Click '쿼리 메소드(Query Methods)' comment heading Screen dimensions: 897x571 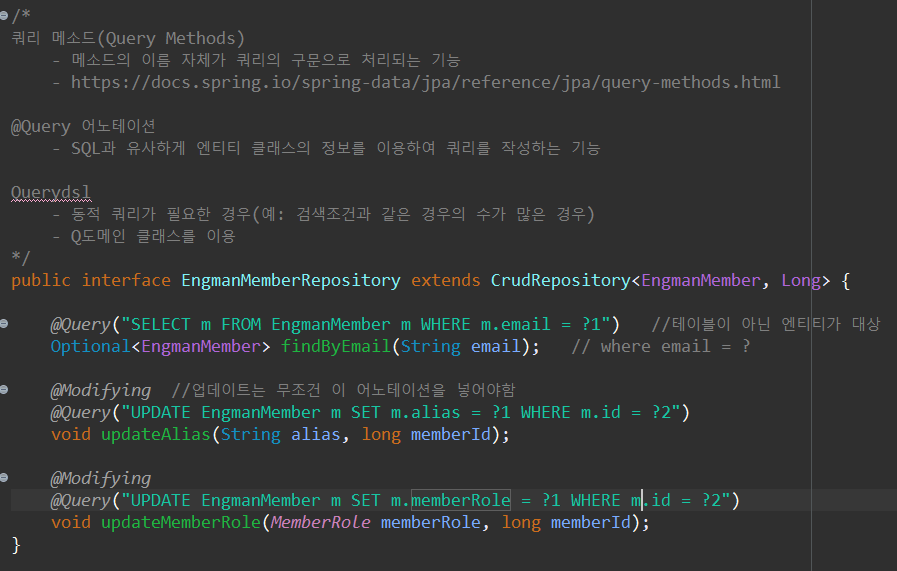tap(128, 38)
